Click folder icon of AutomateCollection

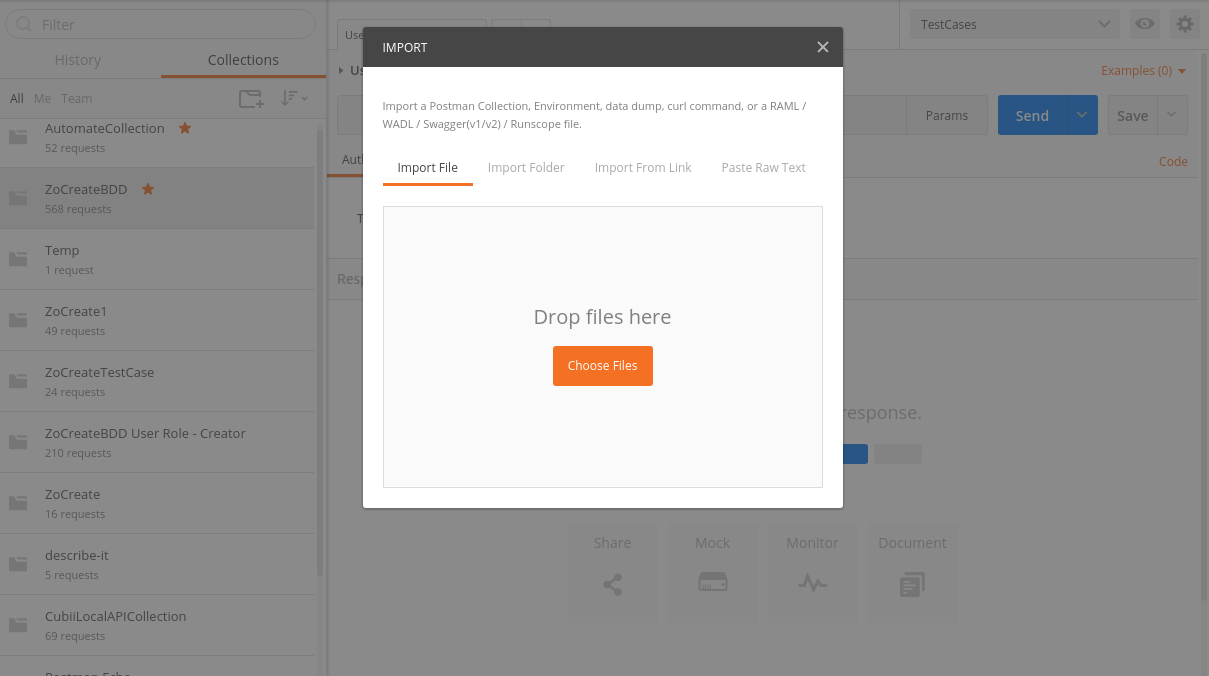(18, 137)
